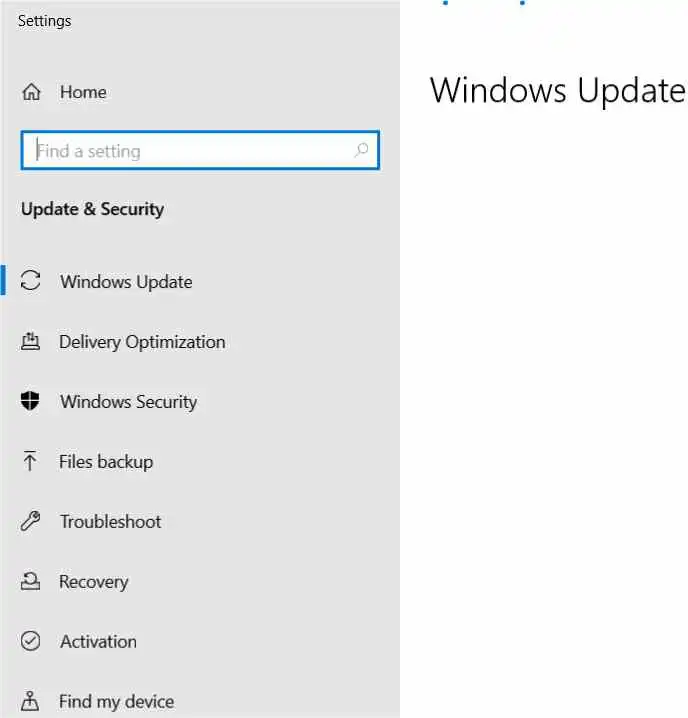Viewport: 688px width, 718px height.
Task: Click the Settings window title text
Action: (44, 21)
